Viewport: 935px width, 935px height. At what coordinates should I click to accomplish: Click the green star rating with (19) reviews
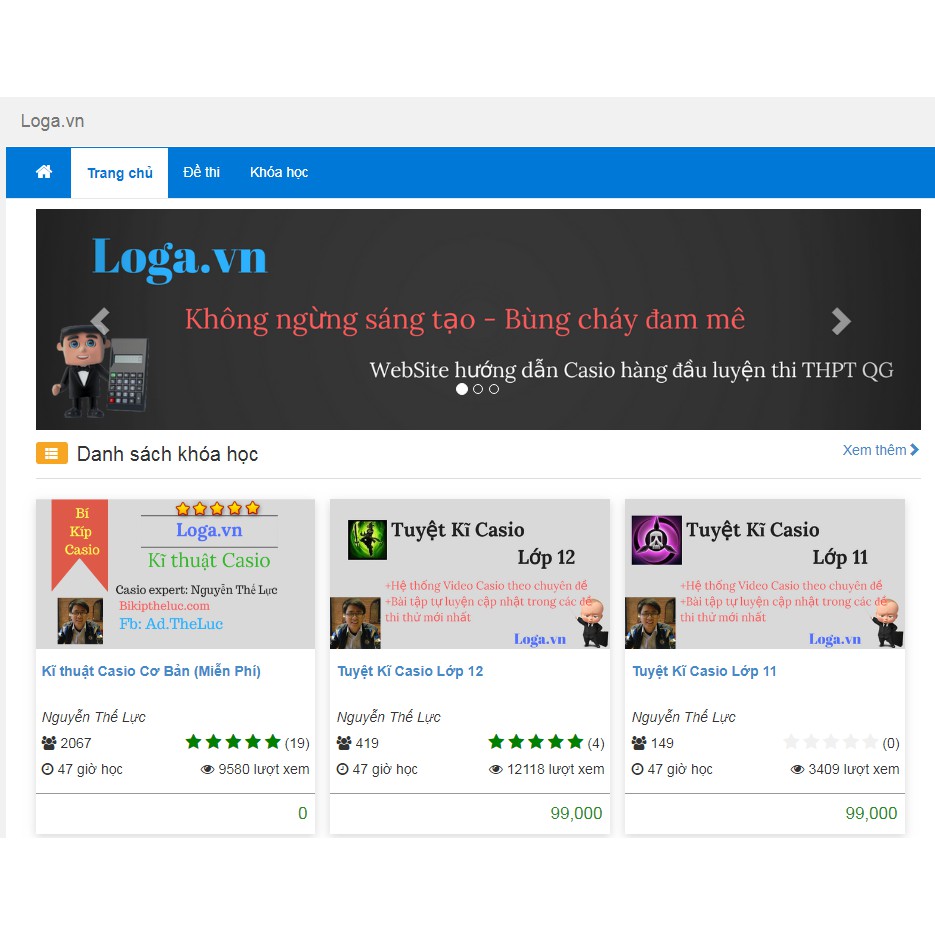[x=233, y=742]
